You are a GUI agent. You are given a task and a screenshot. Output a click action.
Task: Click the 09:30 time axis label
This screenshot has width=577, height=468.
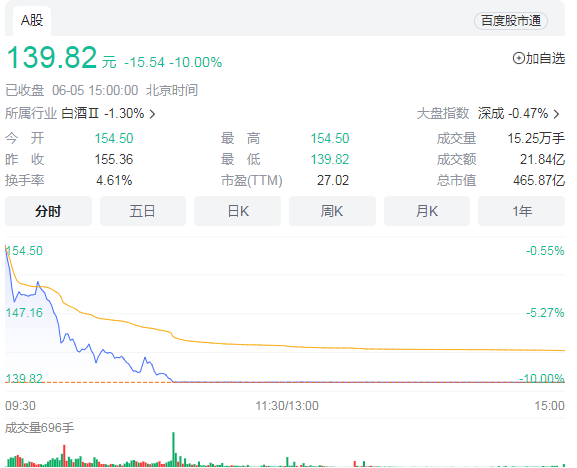pos(20,406)
